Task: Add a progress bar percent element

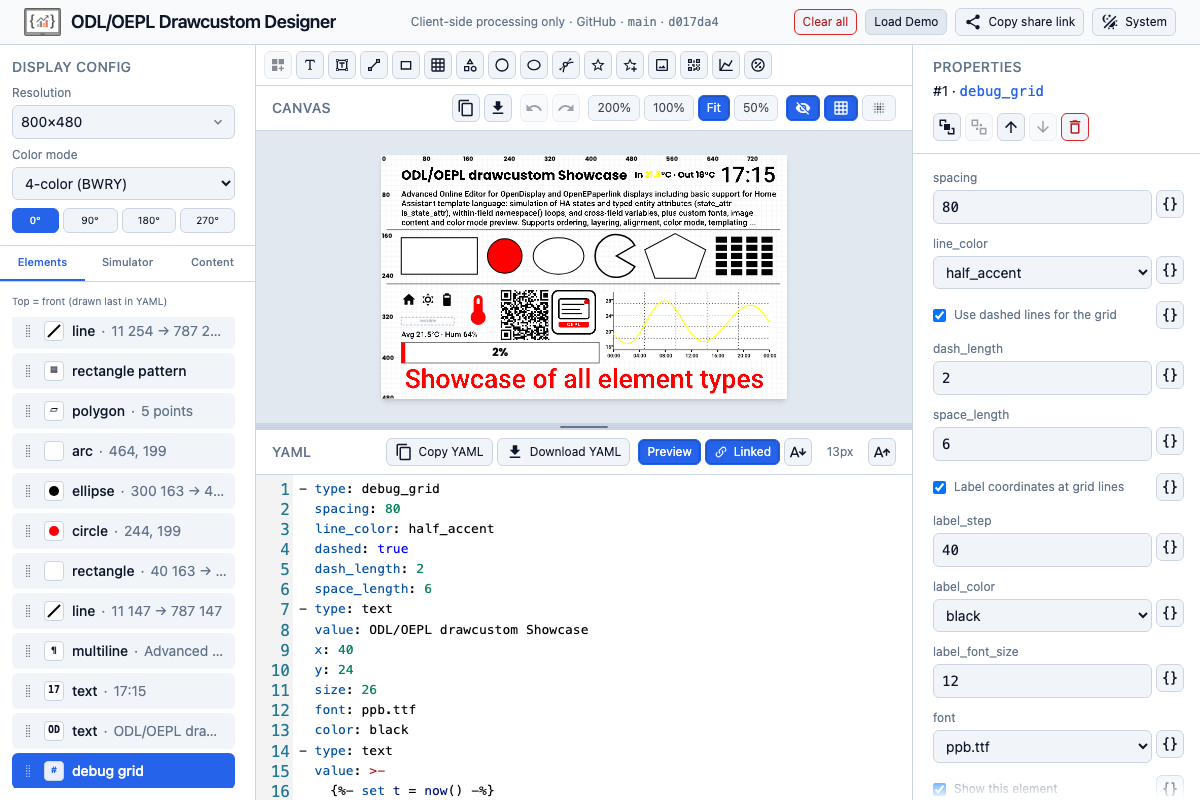Action: click(758, 65)
